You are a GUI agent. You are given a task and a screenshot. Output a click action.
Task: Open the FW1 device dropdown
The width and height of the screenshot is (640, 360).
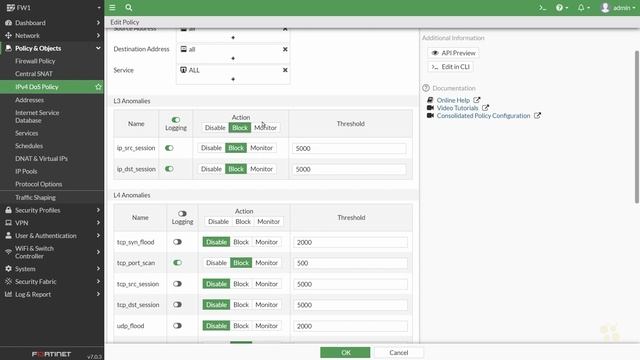pos(52,8)
